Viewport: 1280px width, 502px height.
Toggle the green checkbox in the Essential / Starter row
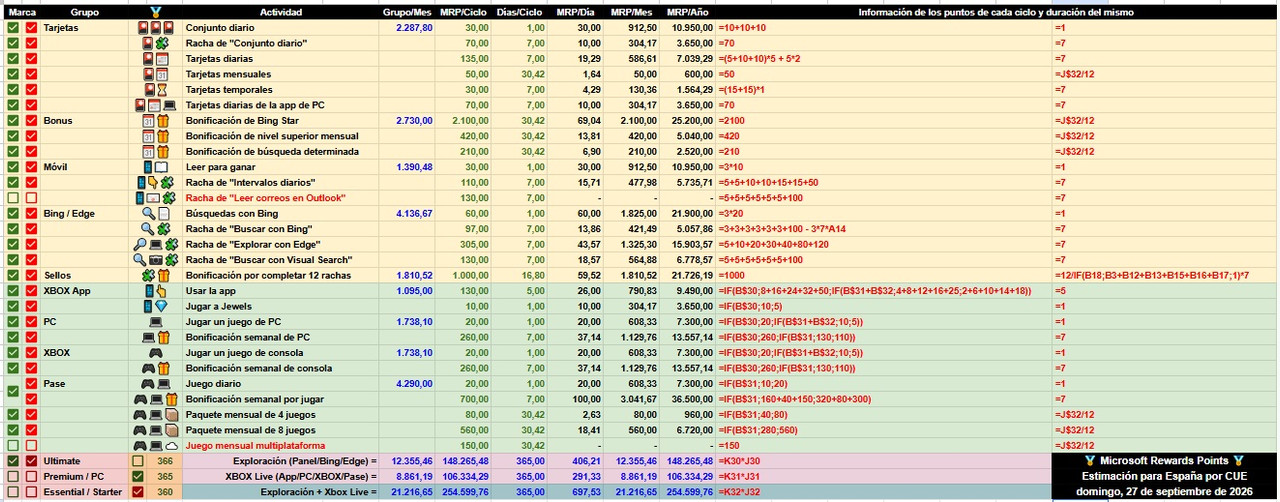pyautogui.click(x=12, y=492)
